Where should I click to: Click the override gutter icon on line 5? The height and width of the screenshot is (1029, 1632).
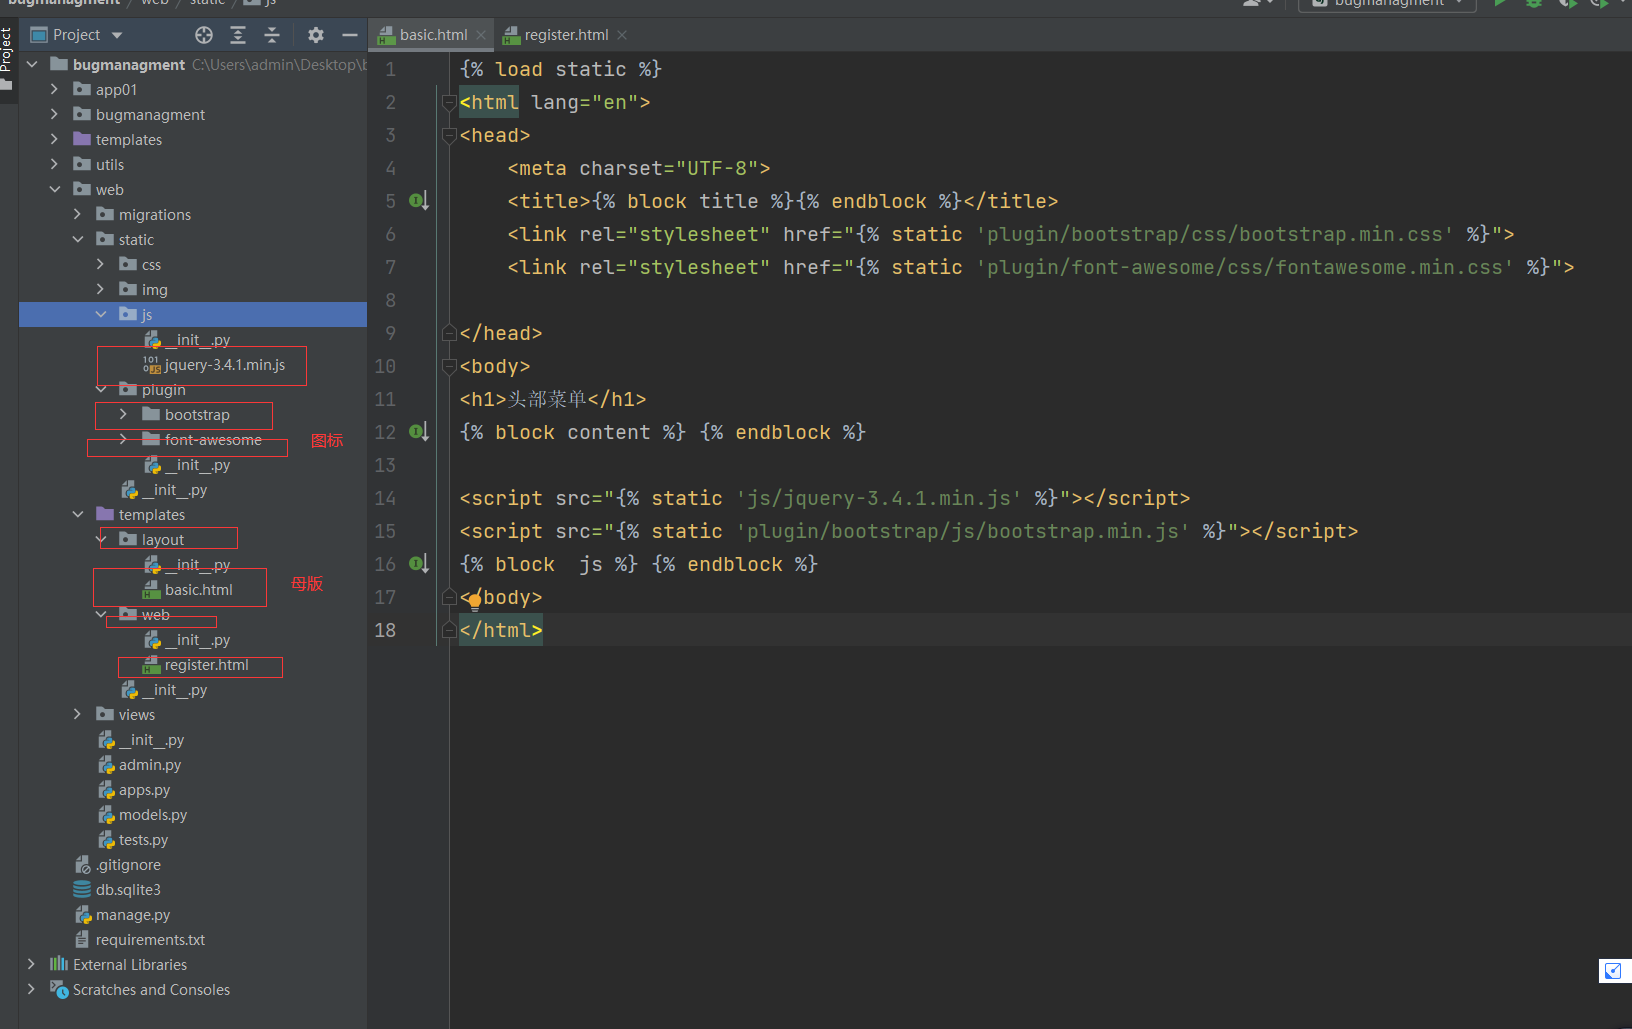point(419,201)
